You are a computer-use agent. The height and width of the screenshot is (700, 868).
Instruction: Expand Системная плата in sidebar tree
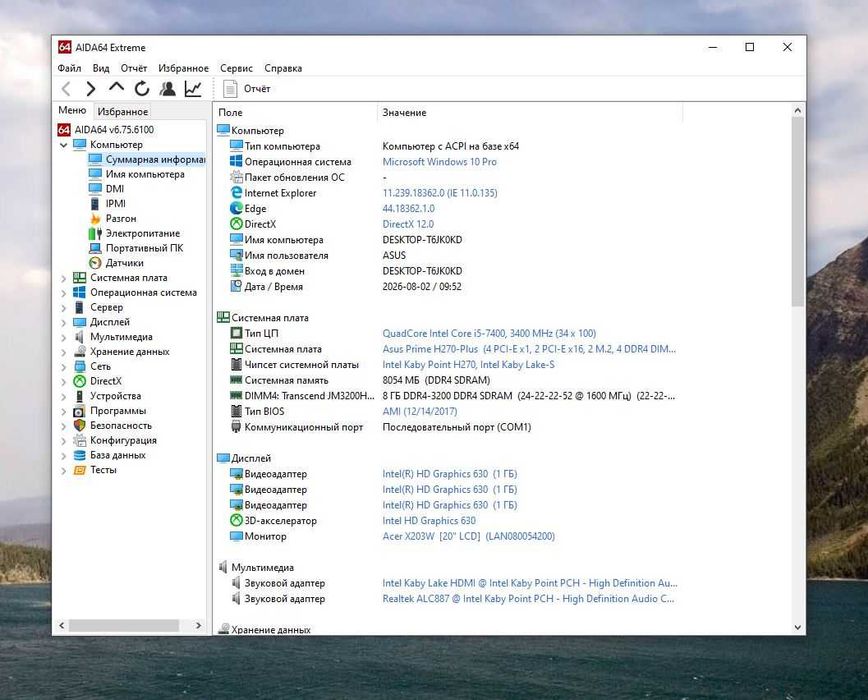pyautogui.click(x=63, y=278)
